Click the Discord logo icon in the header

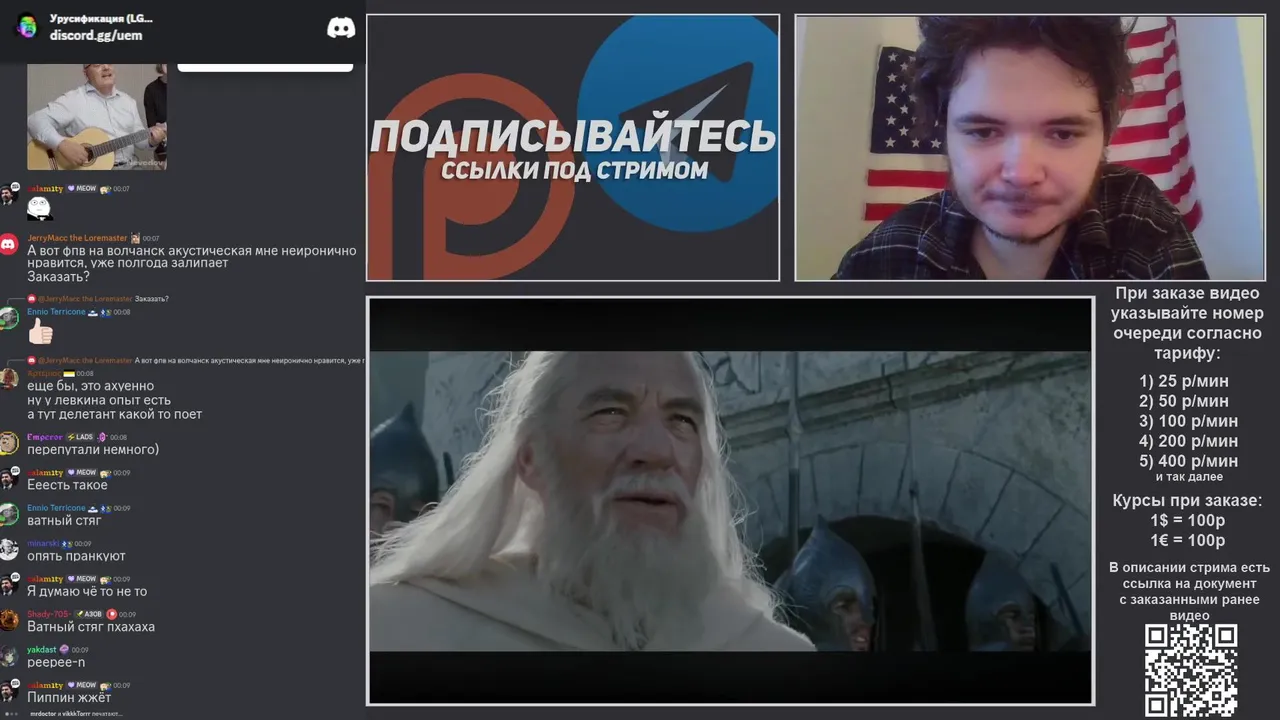341,28
